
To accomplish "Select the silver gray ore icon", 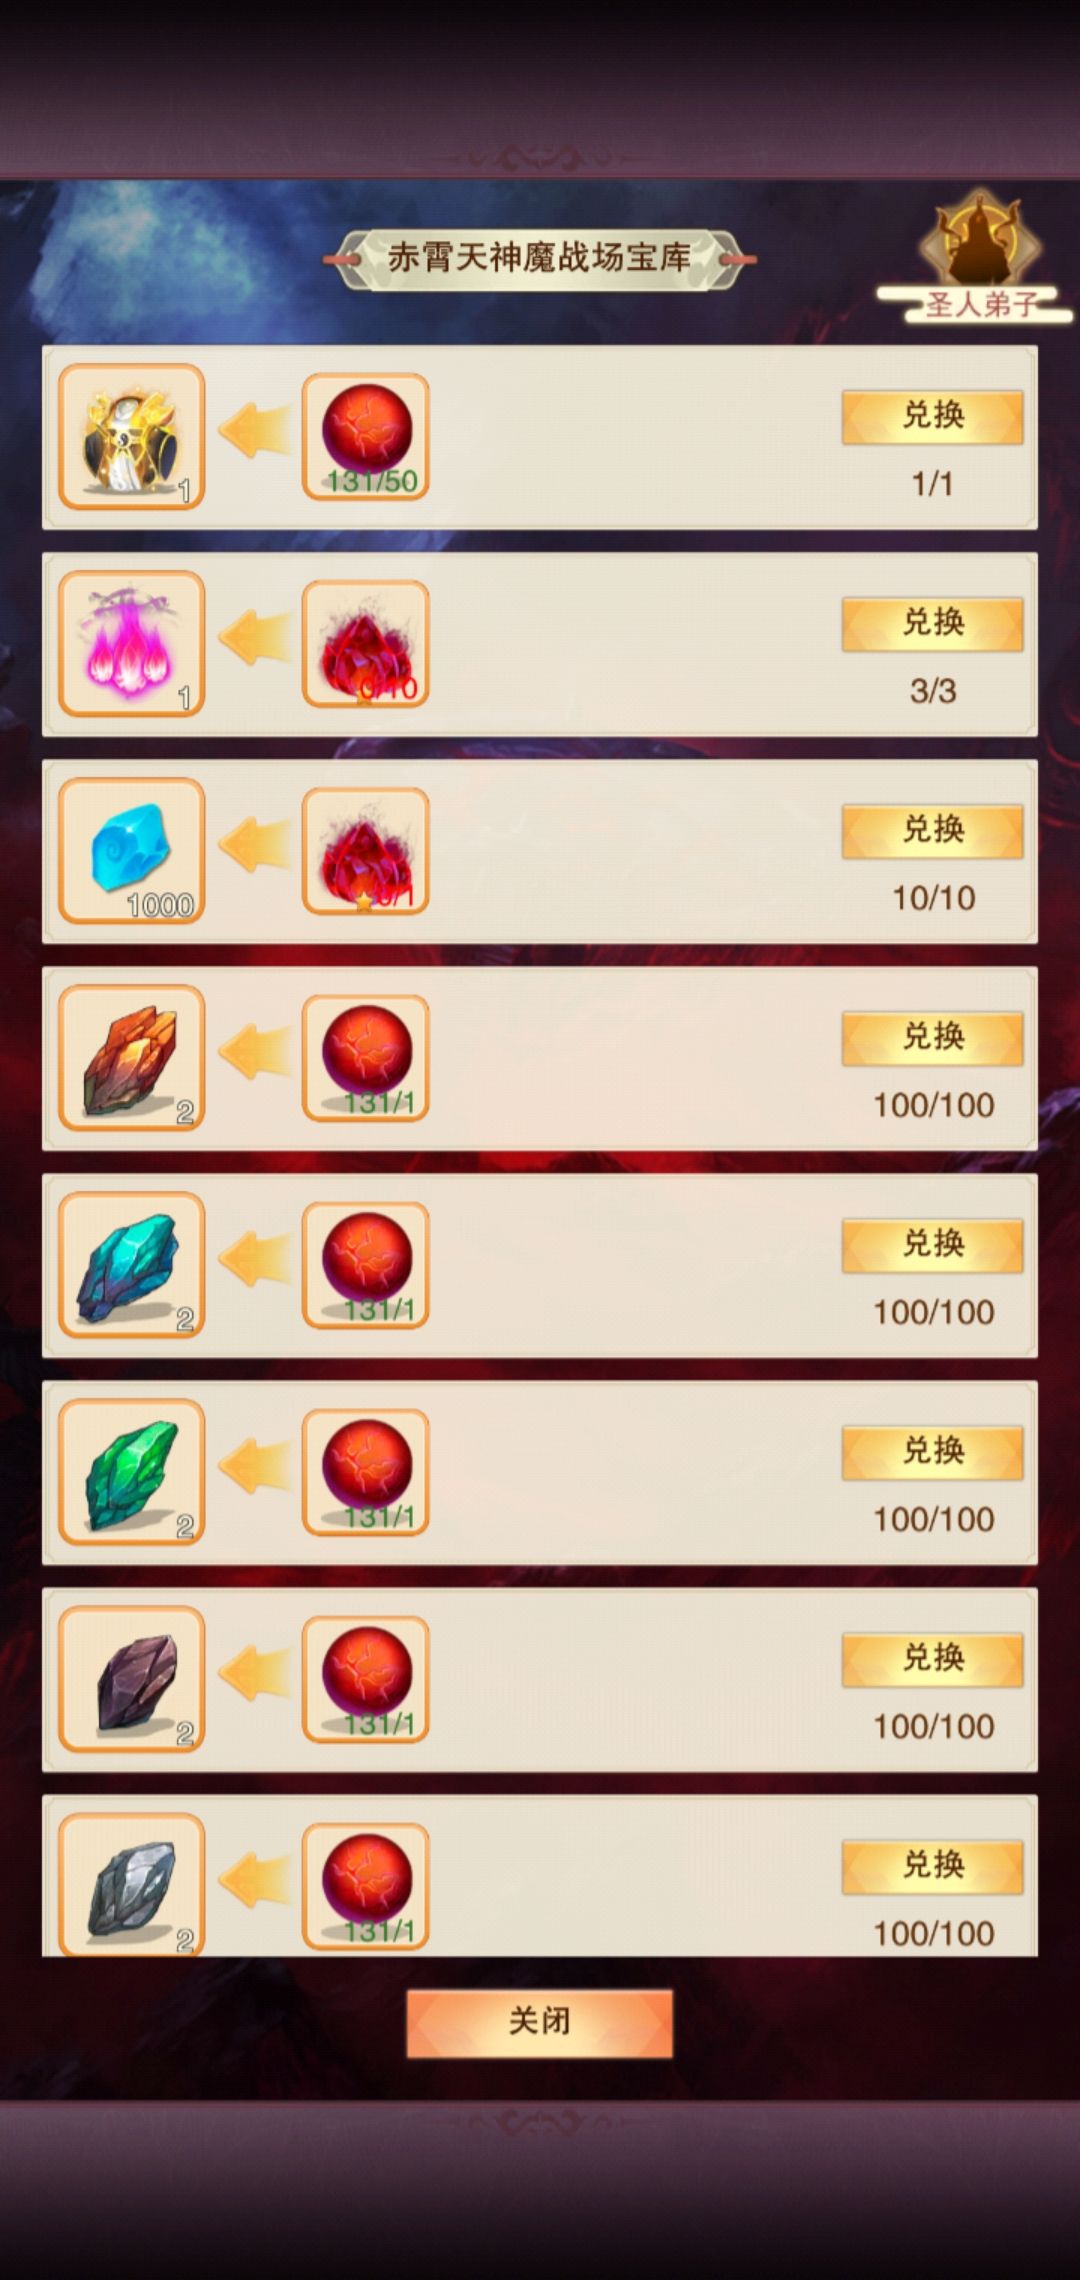I will point(132,1884).
